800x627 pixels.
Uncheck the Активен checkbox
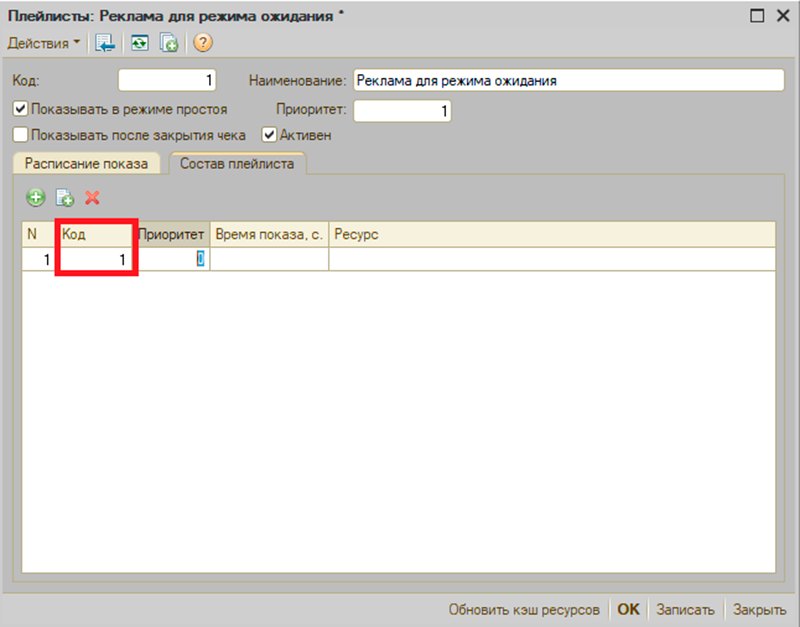(x=269, y=135)
